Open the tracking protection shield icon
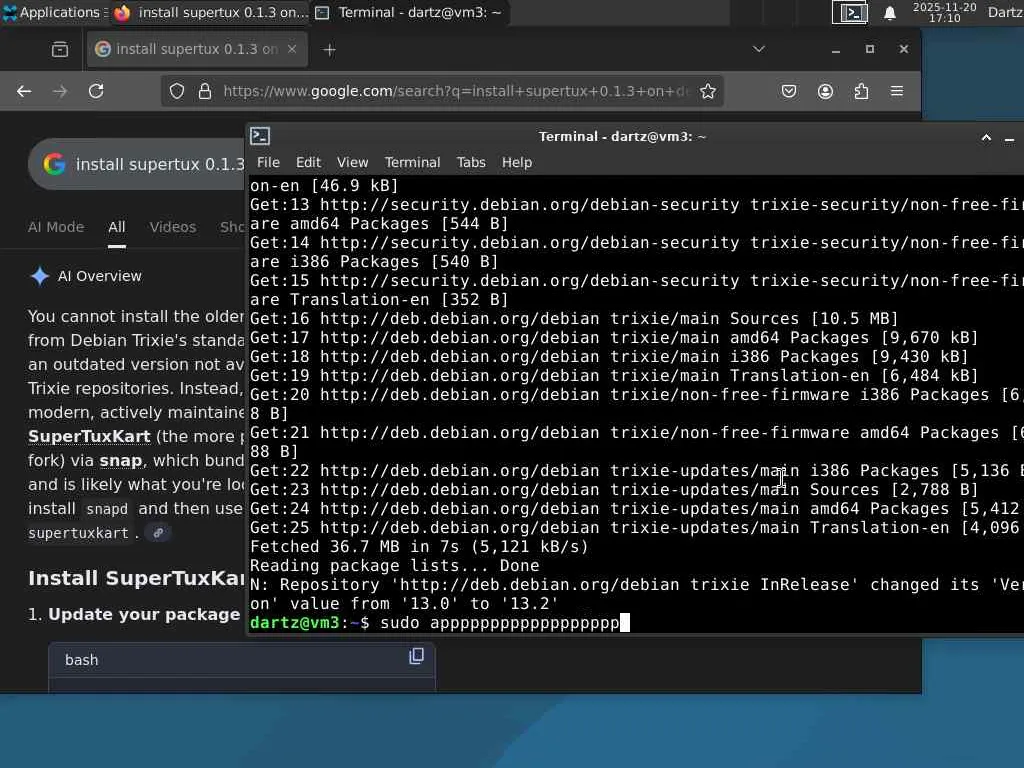1024x768 pixels. (176, 91)
